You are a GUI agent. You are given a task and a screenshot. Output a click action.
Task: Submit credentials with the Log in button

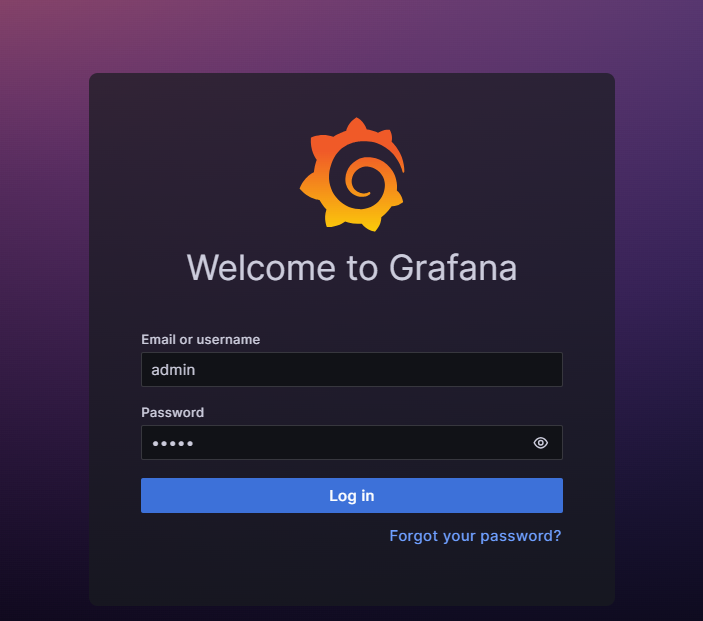[352, 495]
